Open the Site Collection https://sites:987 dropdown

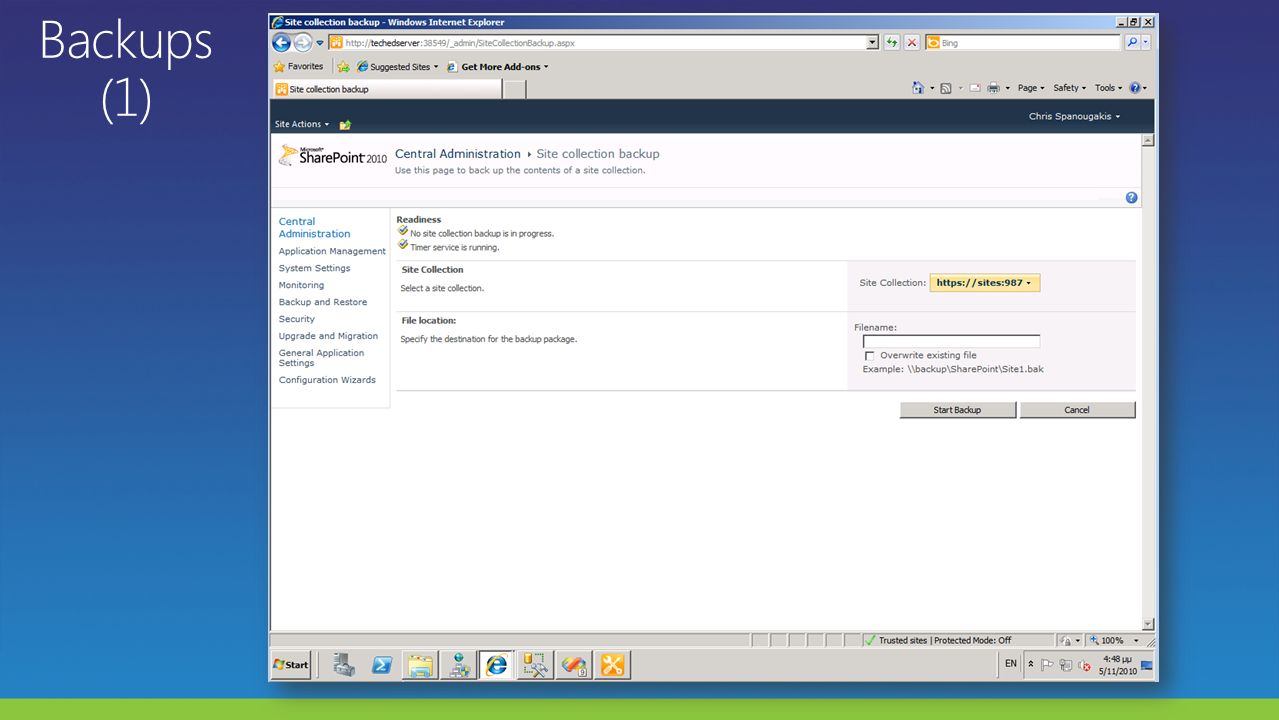point(984,283)
